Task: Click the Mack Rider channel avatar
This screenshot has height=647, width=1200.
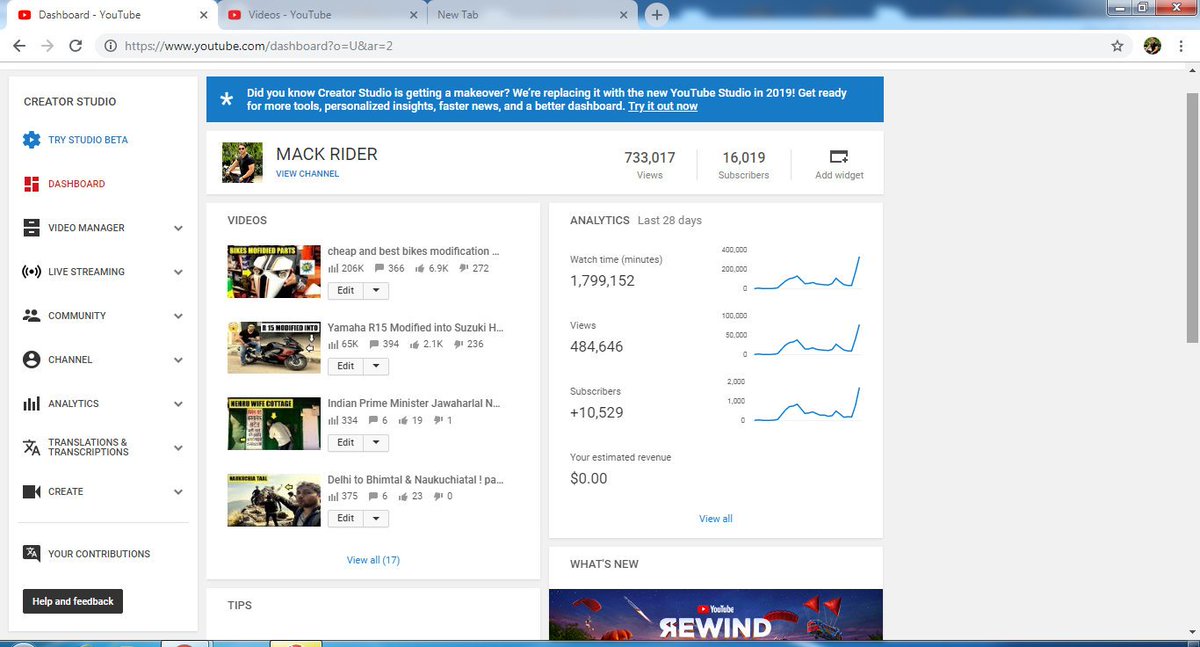Action: click(x=242, y=162)
